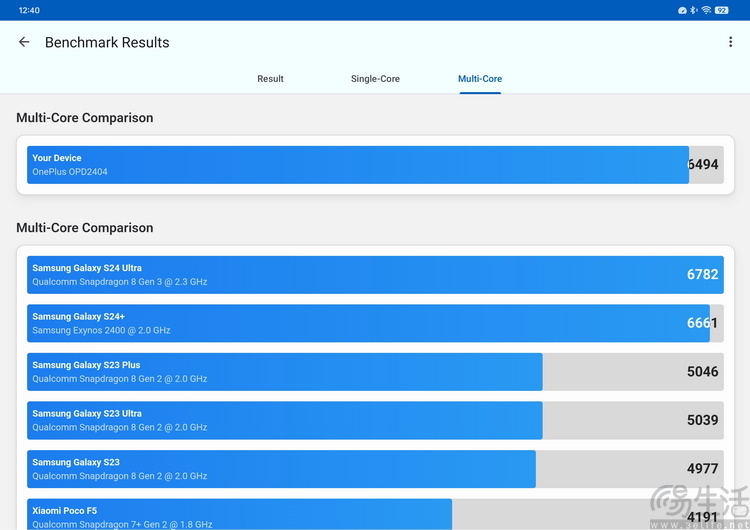Tap the second Multi-Core Comparison heading
The height and width of the screenshot is (530, 750).
point(85,228)
